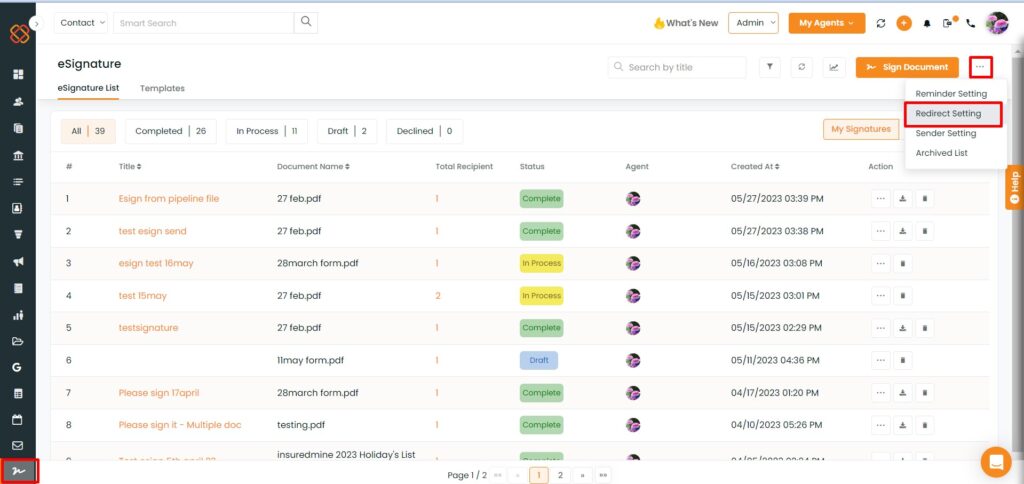Go to next page arrow

click(x=581, y=476)
